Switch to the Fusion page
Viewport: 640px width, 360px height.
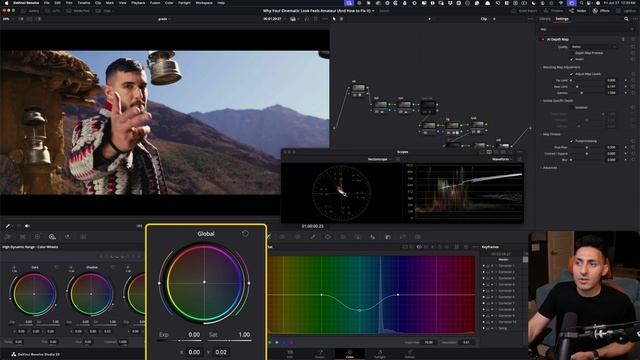[x=320, y=354]
